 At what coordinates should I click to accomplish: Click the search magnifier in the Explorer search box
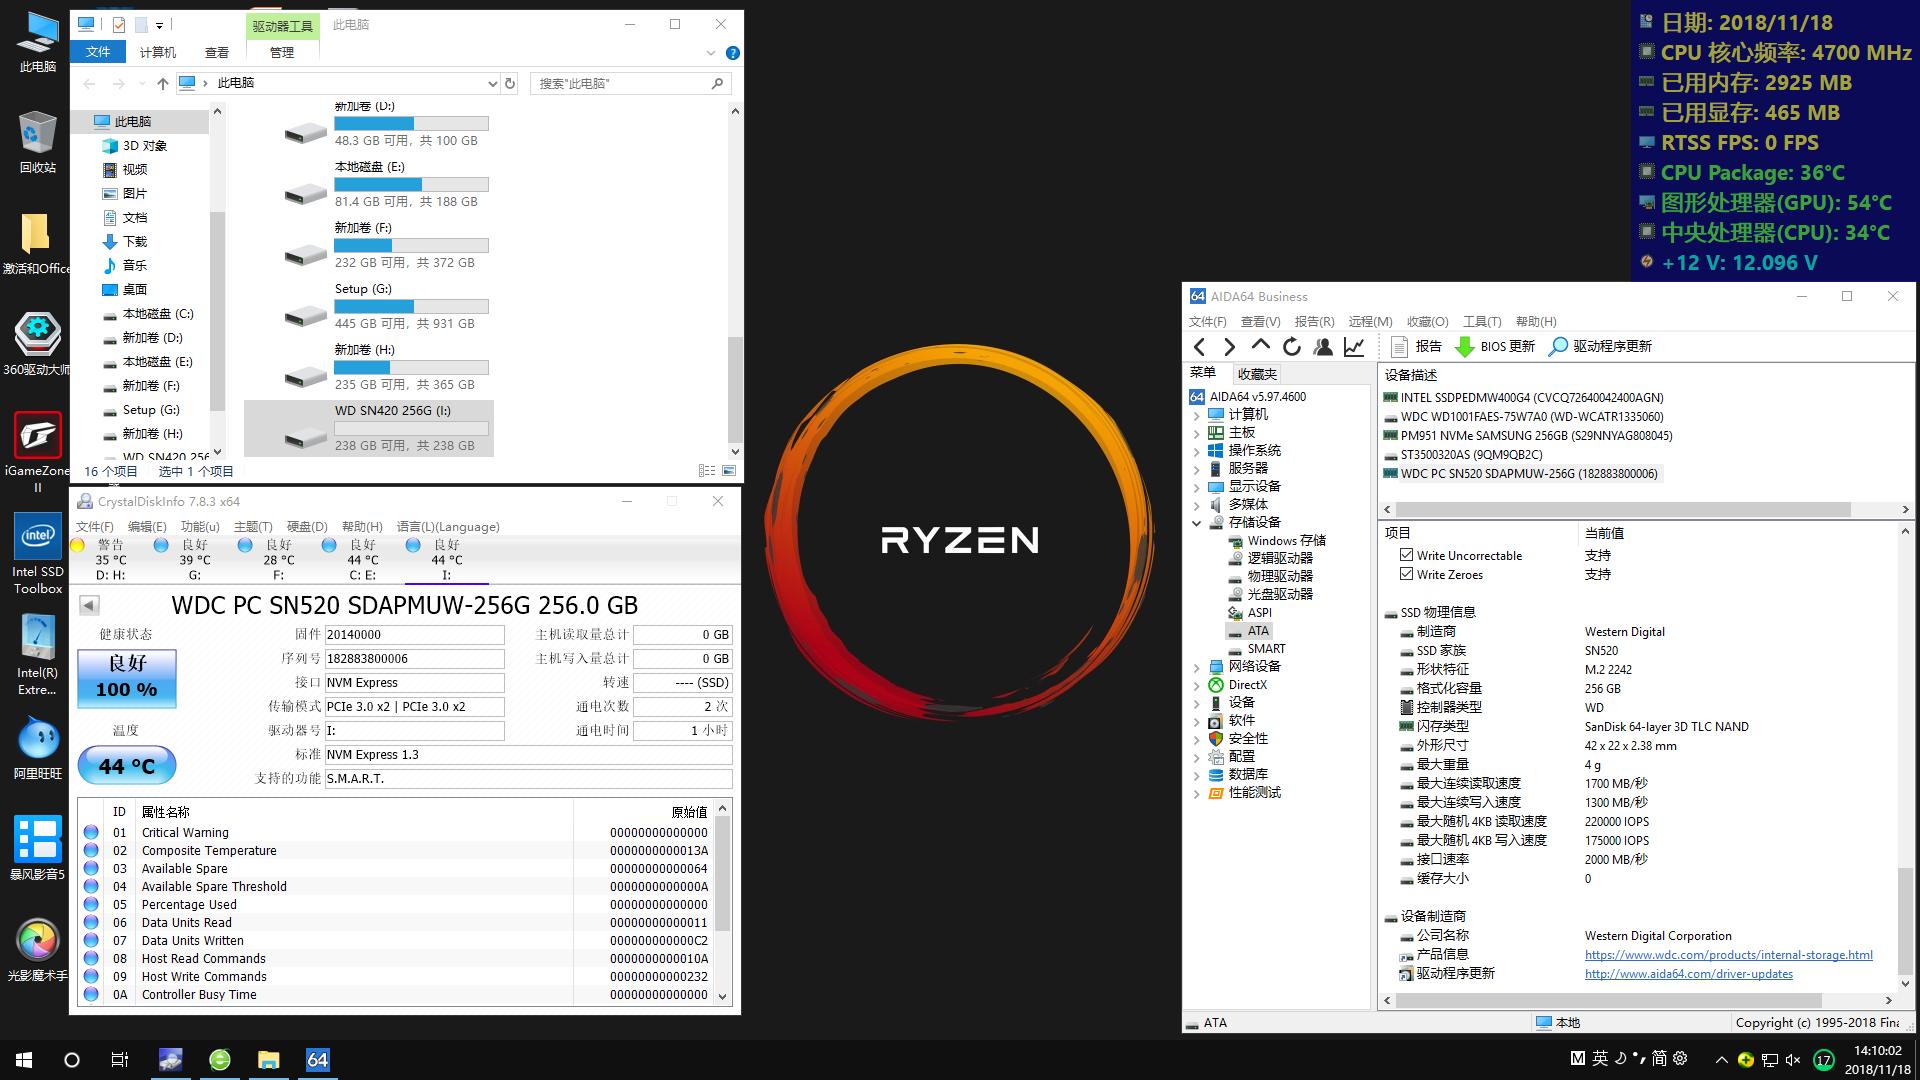tap(716, 83)
